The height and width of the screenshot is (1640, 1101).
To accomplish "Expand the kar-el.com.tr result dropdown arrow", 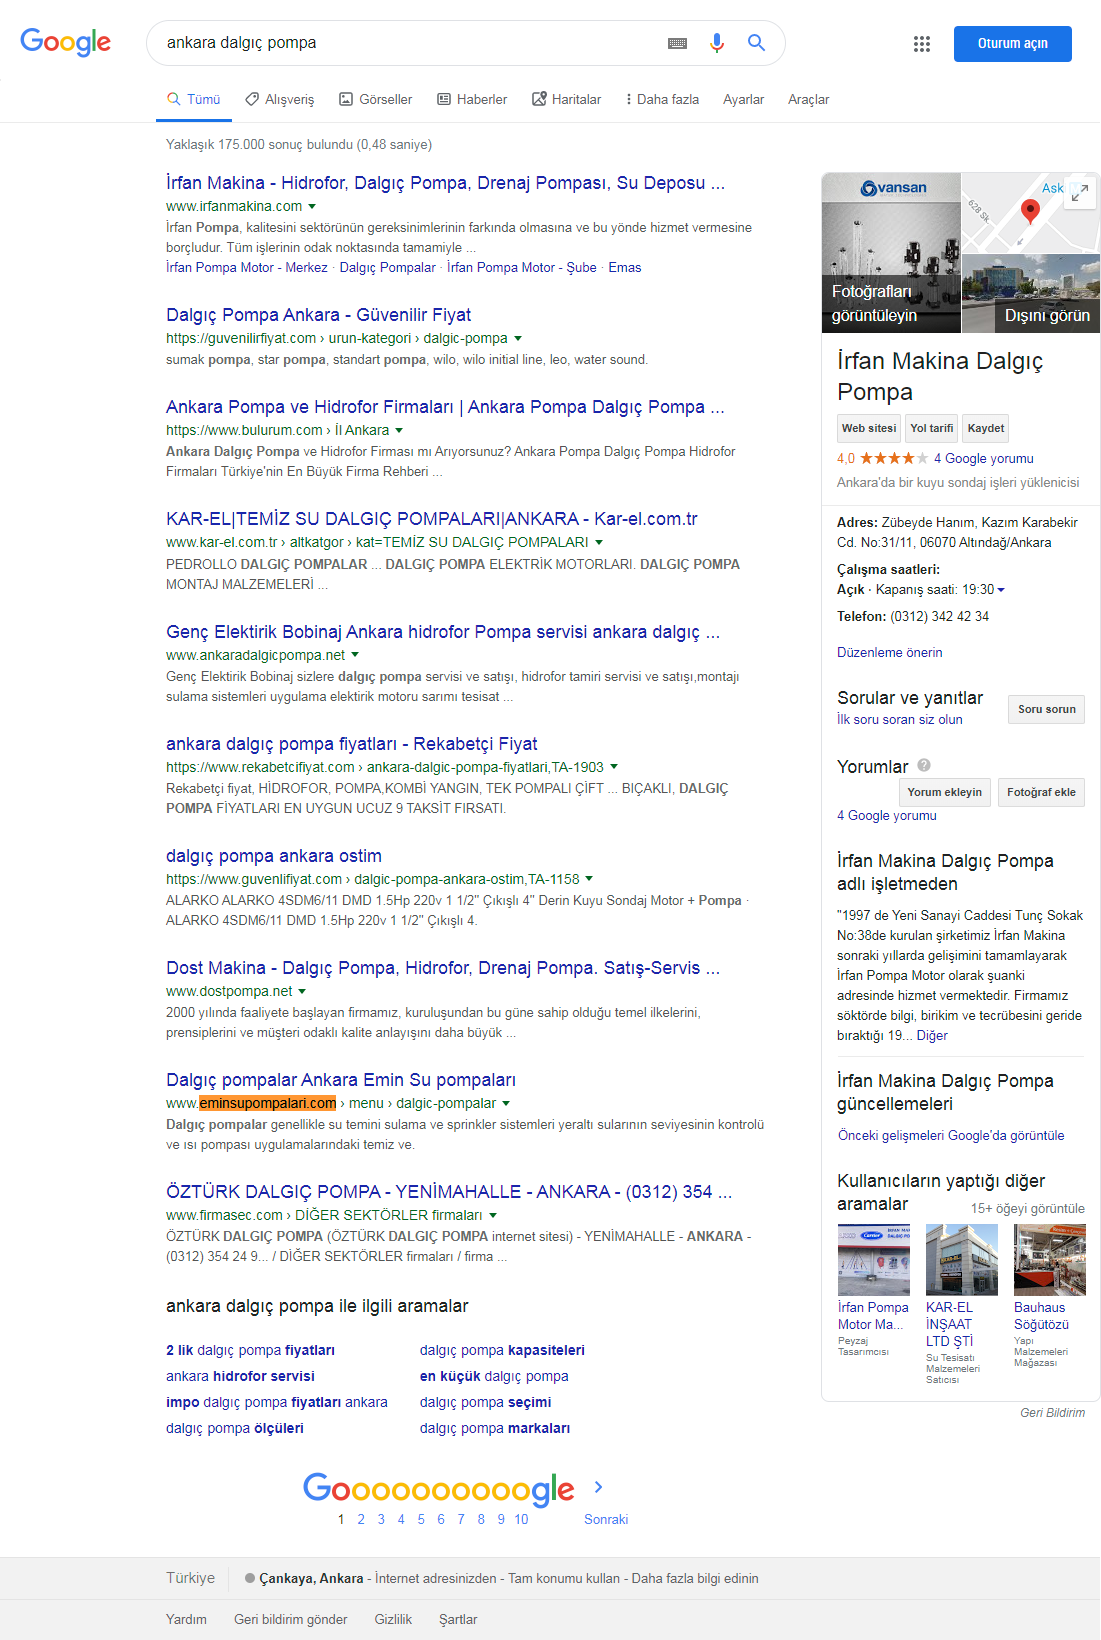I will (x=599, y=542).
